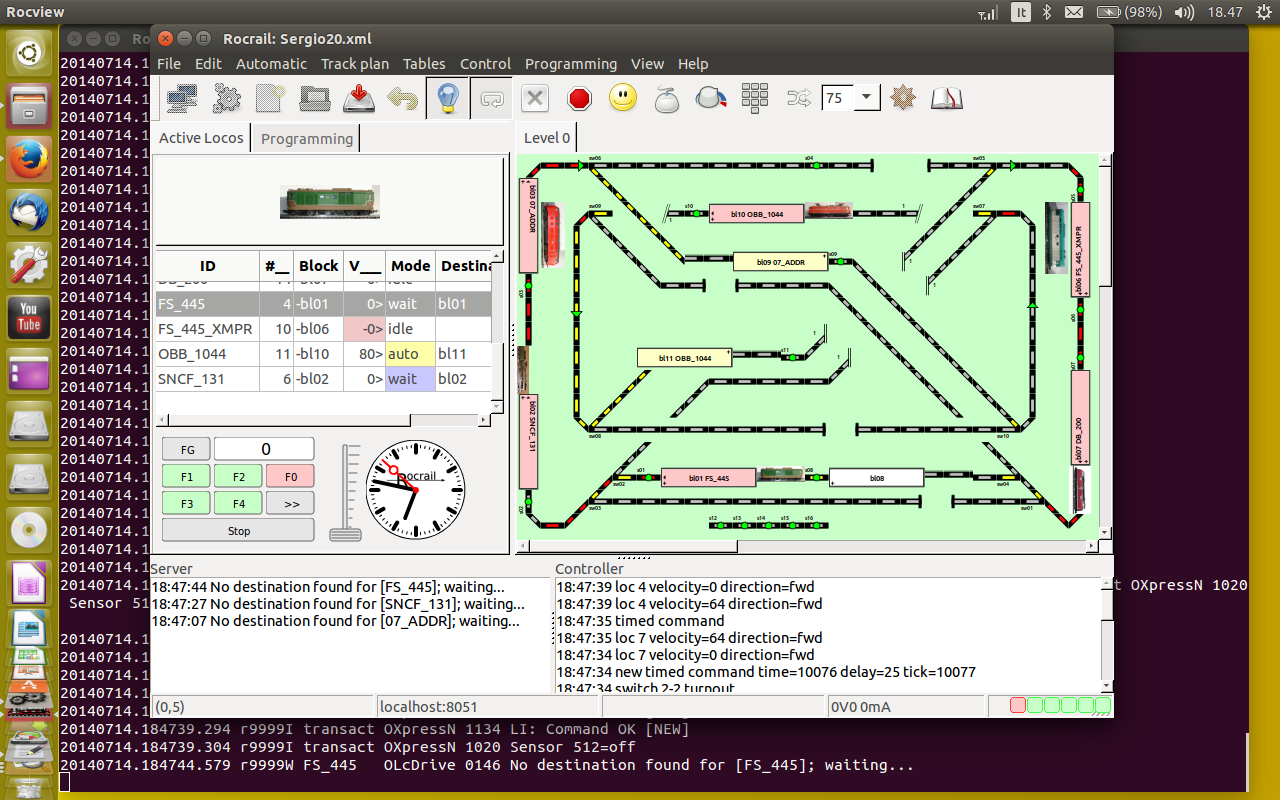Click the speed value field showing 0
This screenshot has height=800, width=1280.
click(x=264, y=449)
